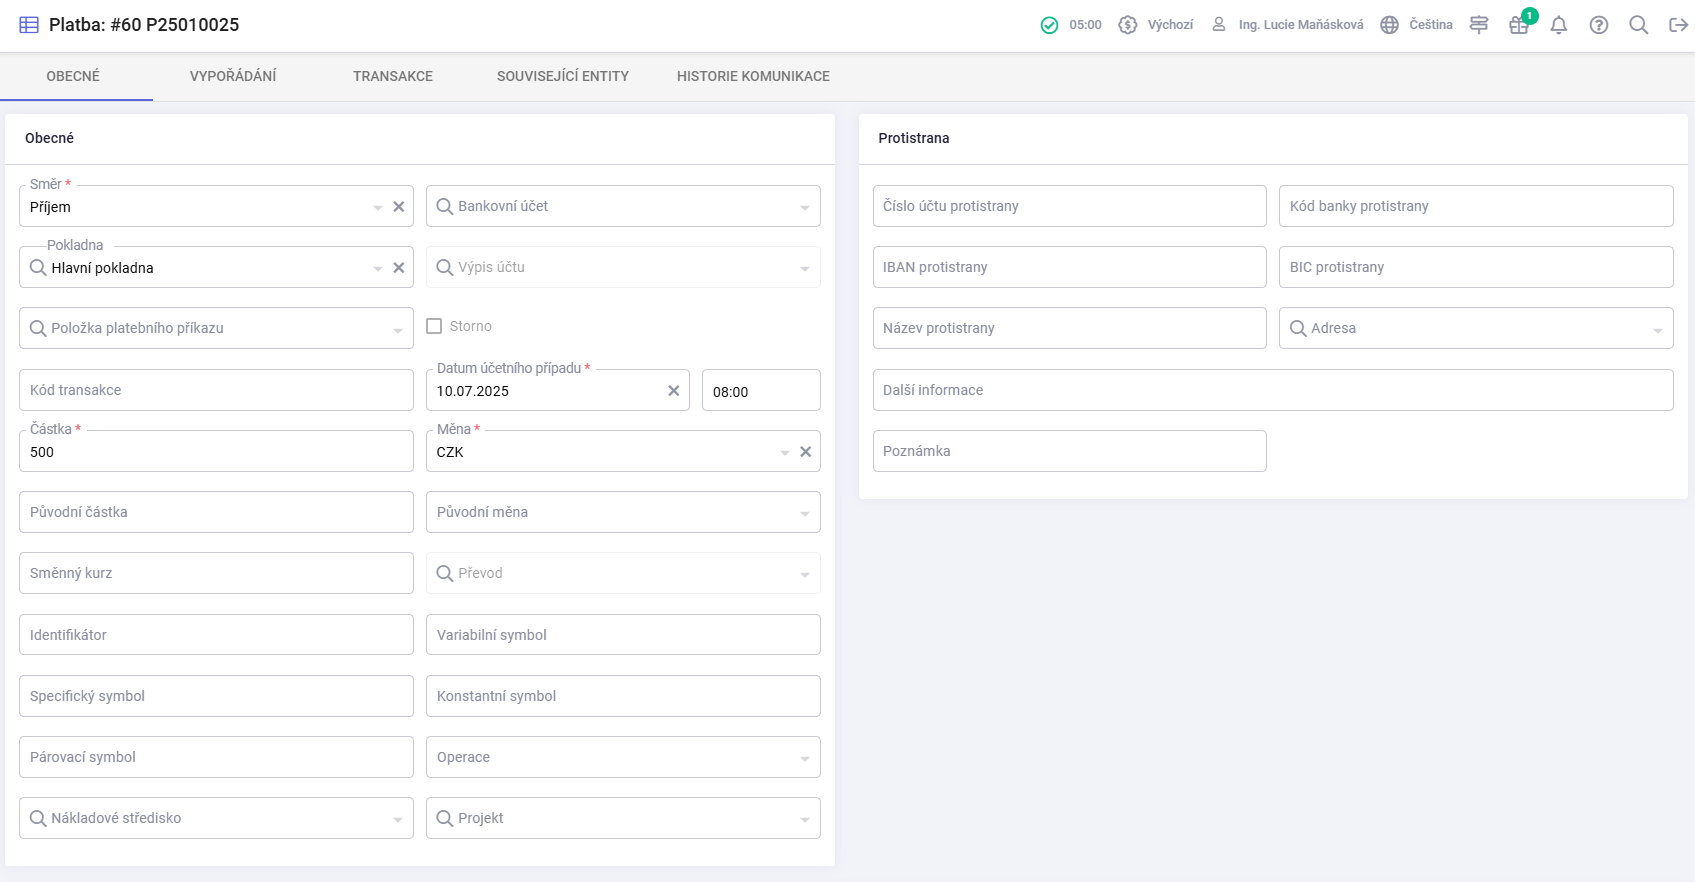Click IBAN protistrany input
This screenshot has width=1695, height=882.
point(1069,267)
